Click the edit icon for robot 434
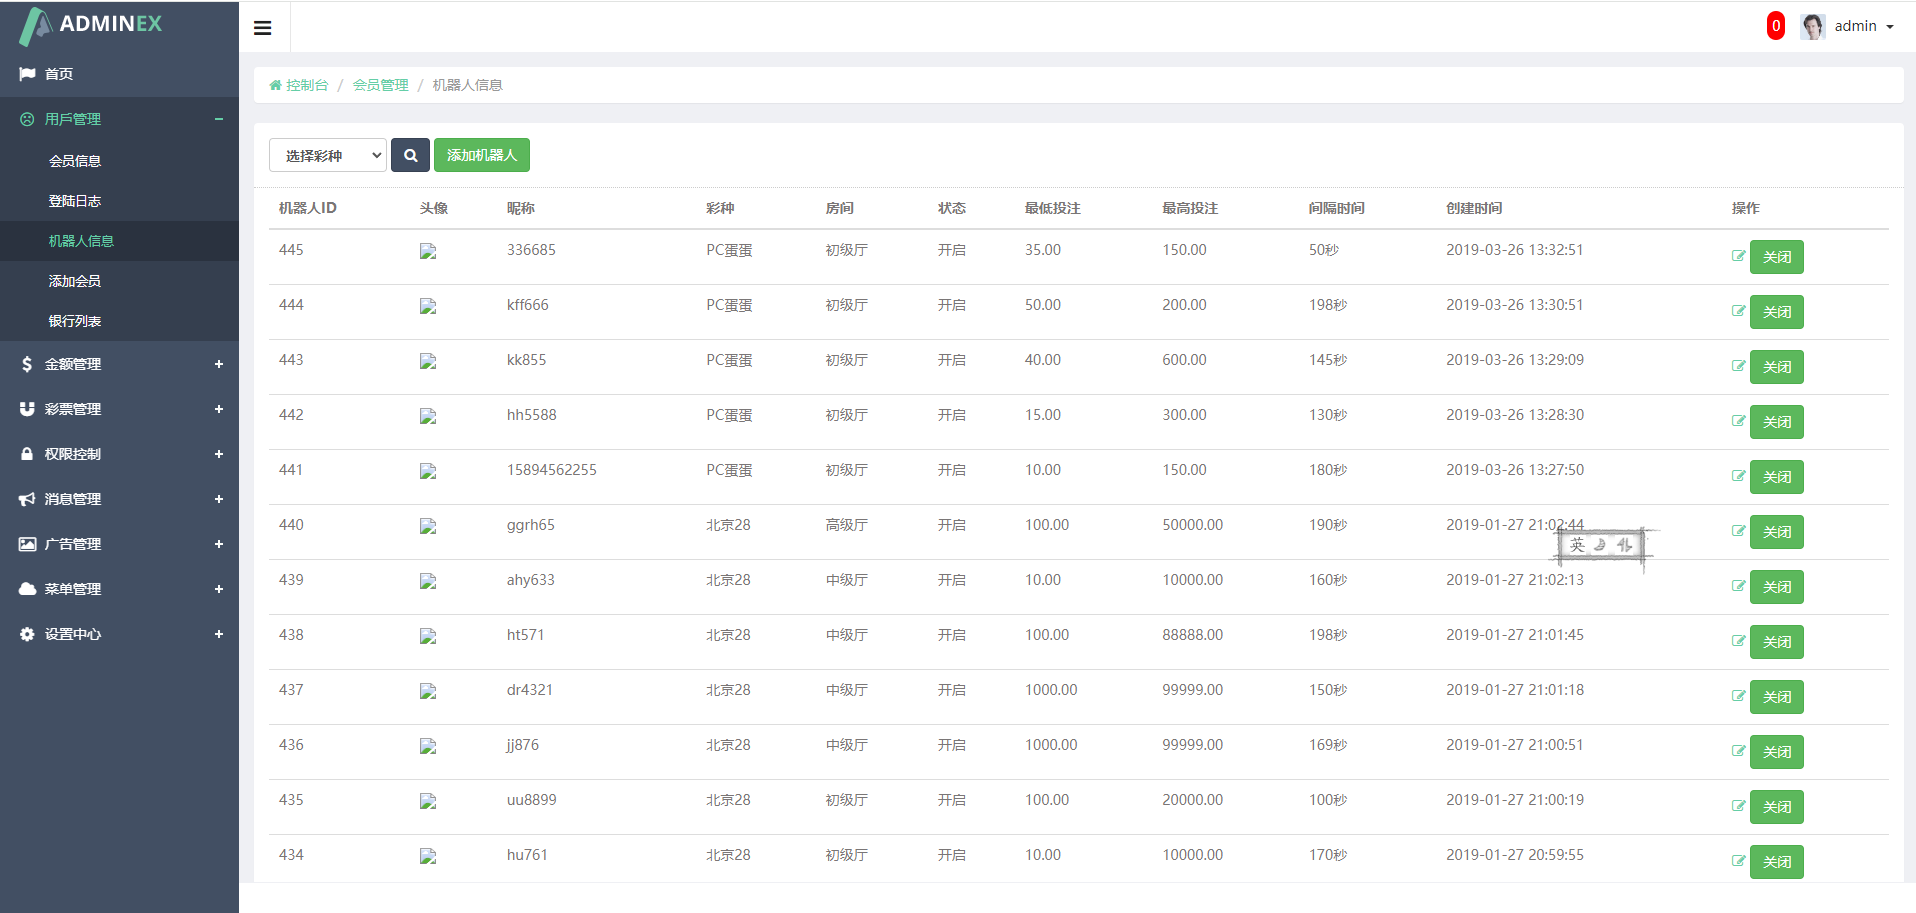Image resolution: width=1916 pixels, height=913 pixels. [1738, 861]
